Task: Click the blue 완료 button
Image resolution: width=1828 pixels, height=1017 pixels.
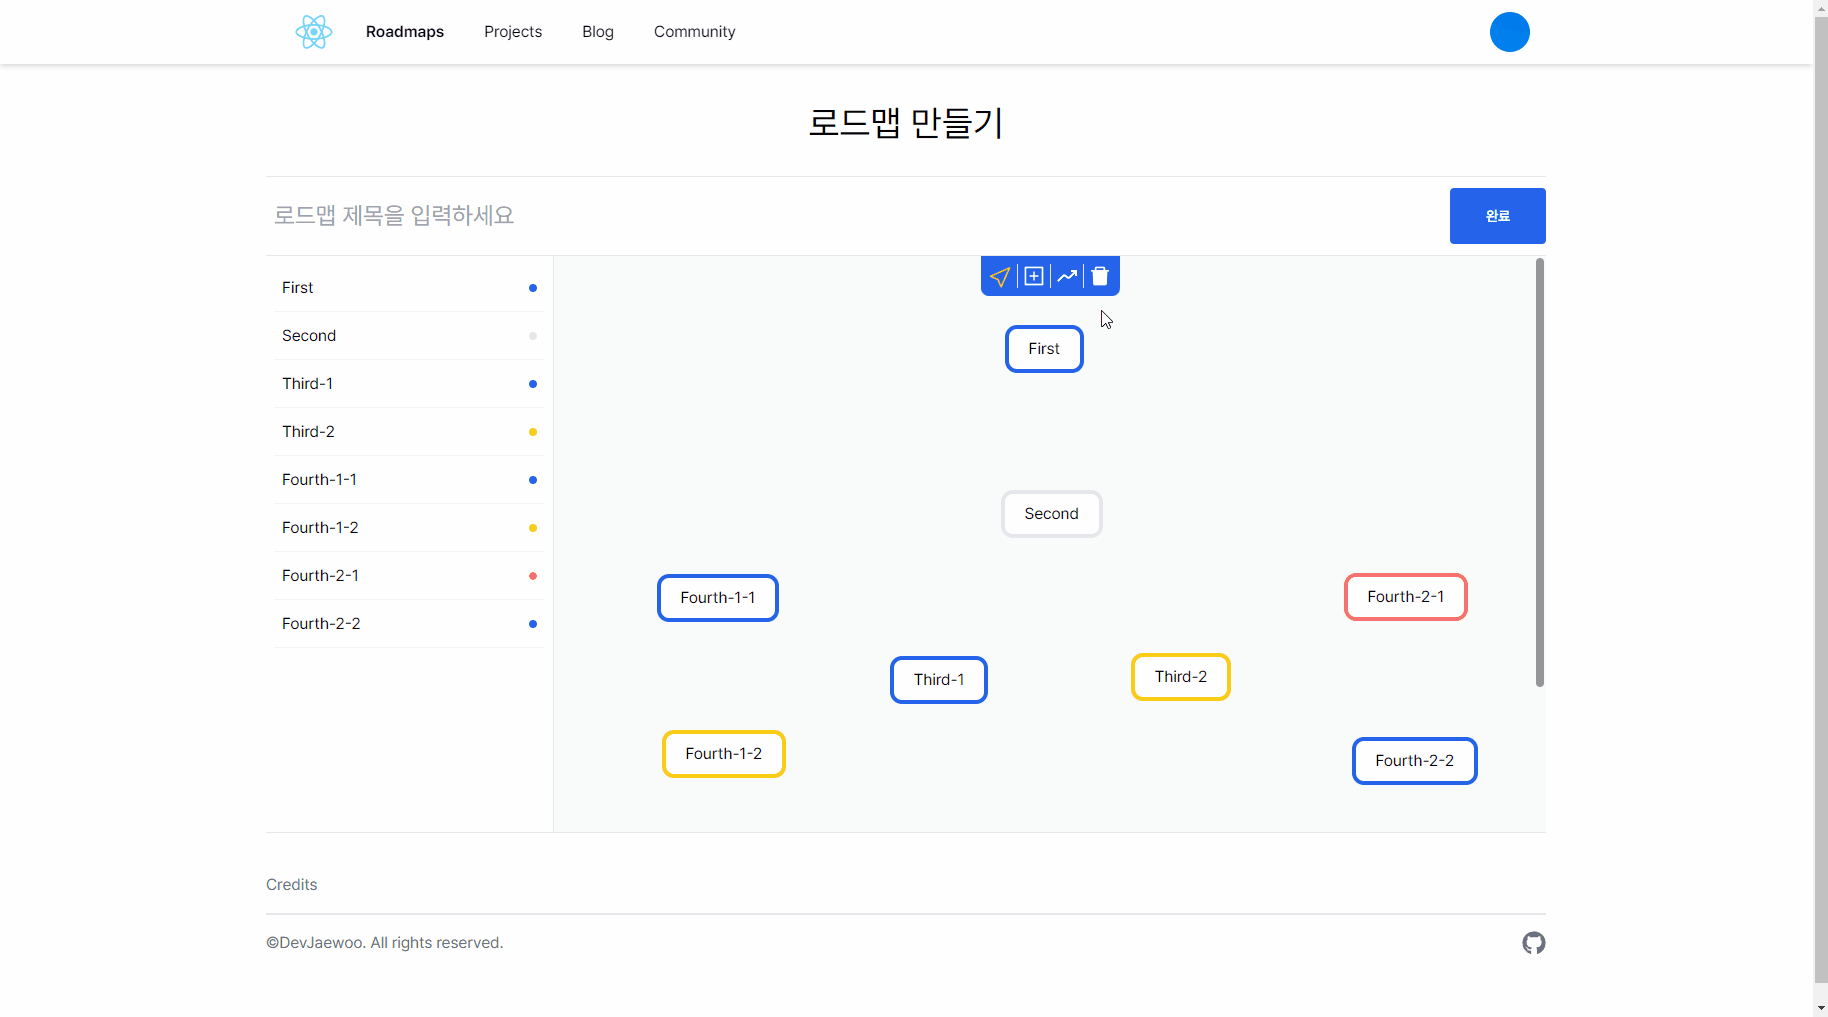Action: pos(1497,215)
